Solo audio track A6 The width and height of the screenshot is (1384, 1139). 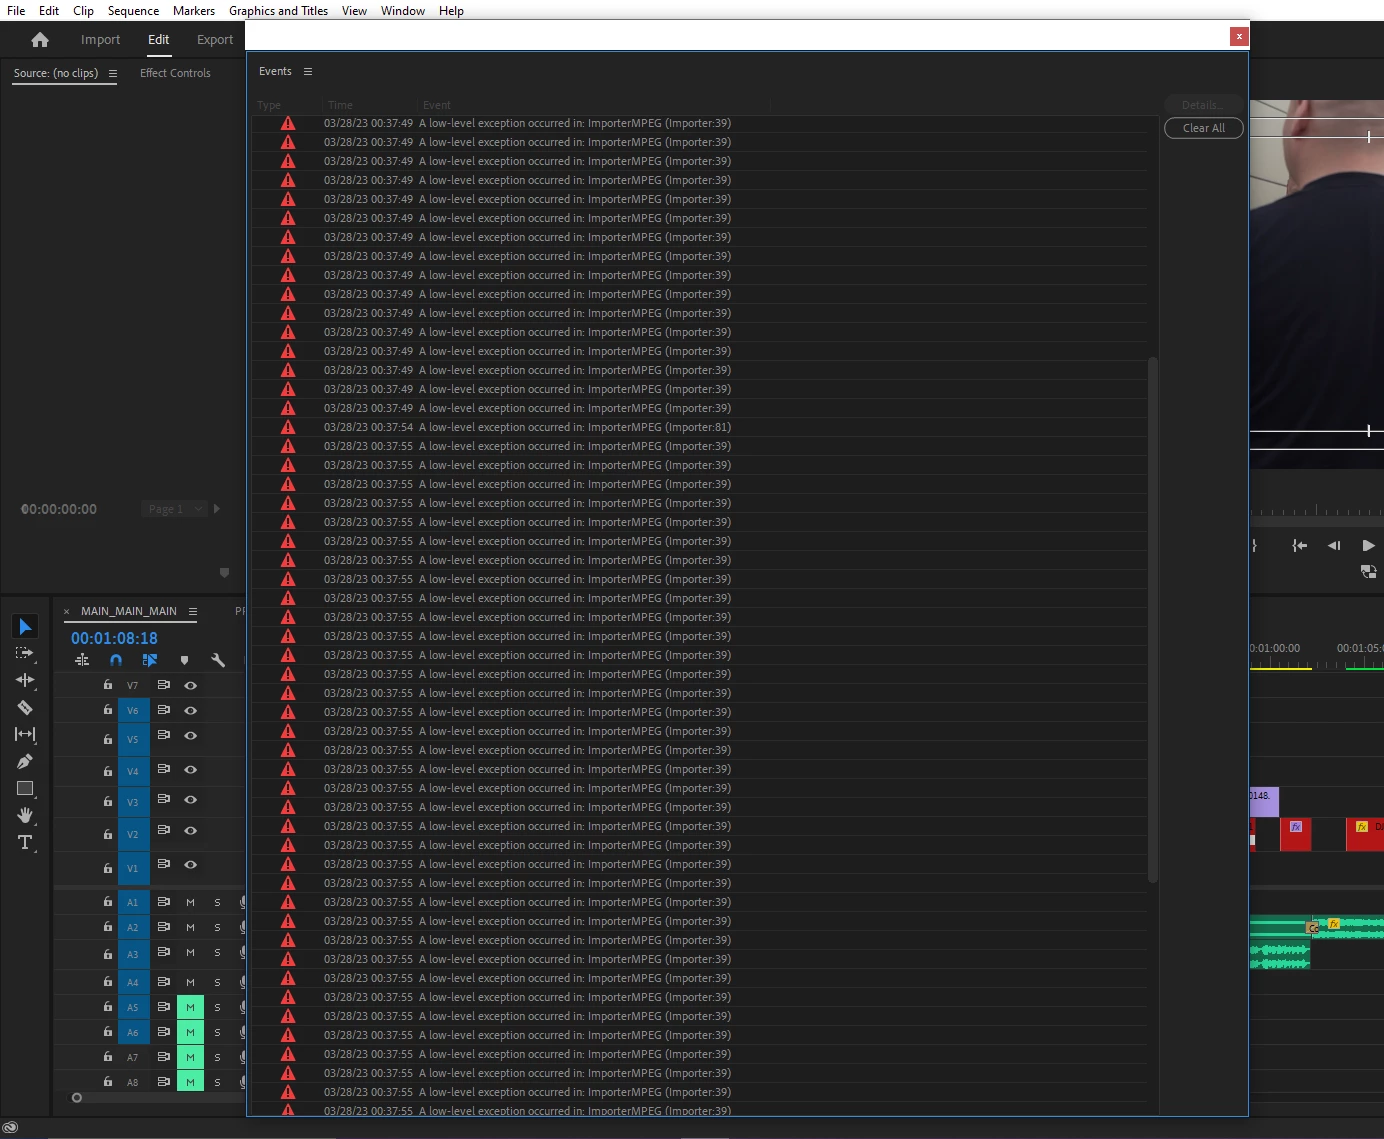point(217,1032)
